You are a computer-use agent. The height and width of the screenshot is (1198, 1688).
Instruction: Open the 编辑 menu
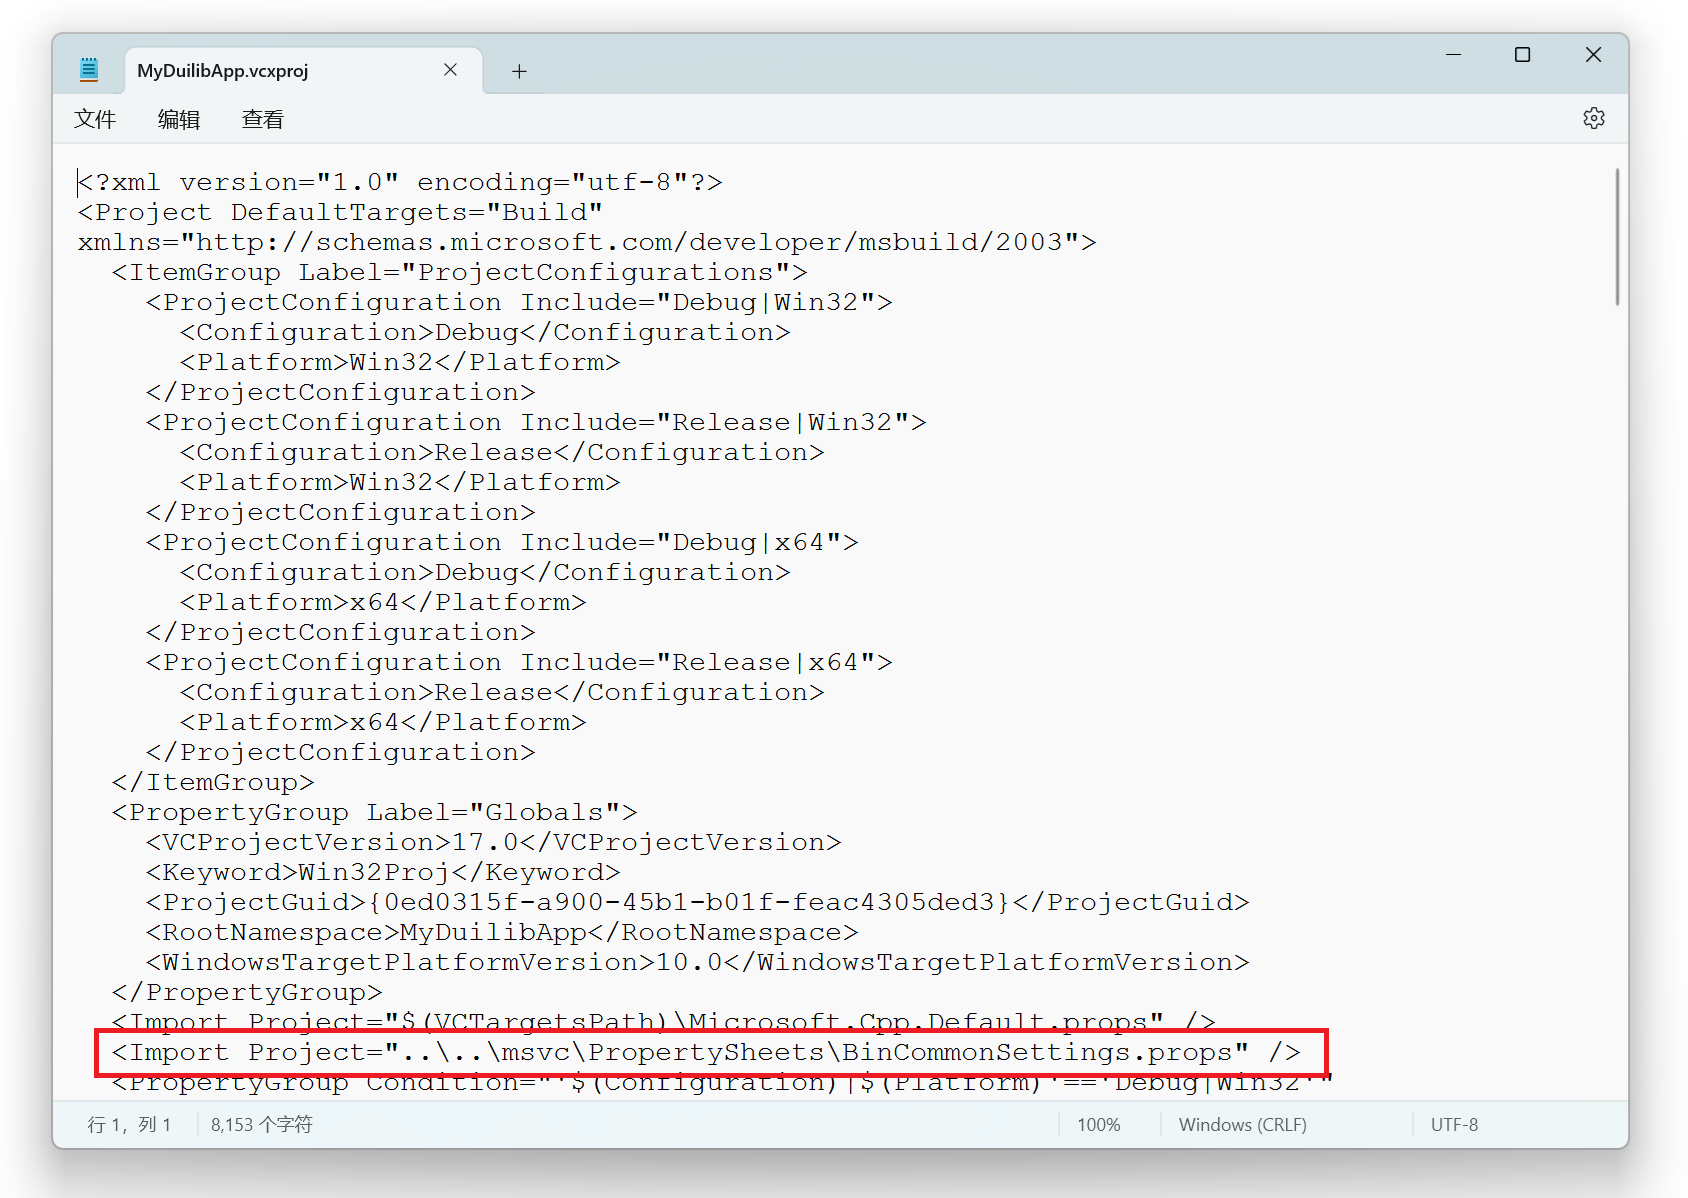pyautogui.click(x=179, y=119)
